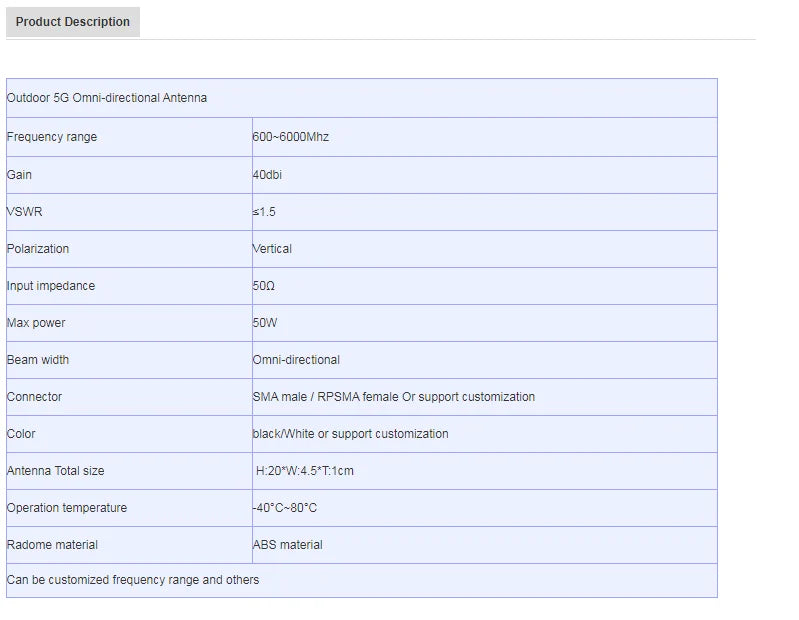The image size is (799, 620).
Task: Click the ABS material radome value
Action: coord(287,545)
